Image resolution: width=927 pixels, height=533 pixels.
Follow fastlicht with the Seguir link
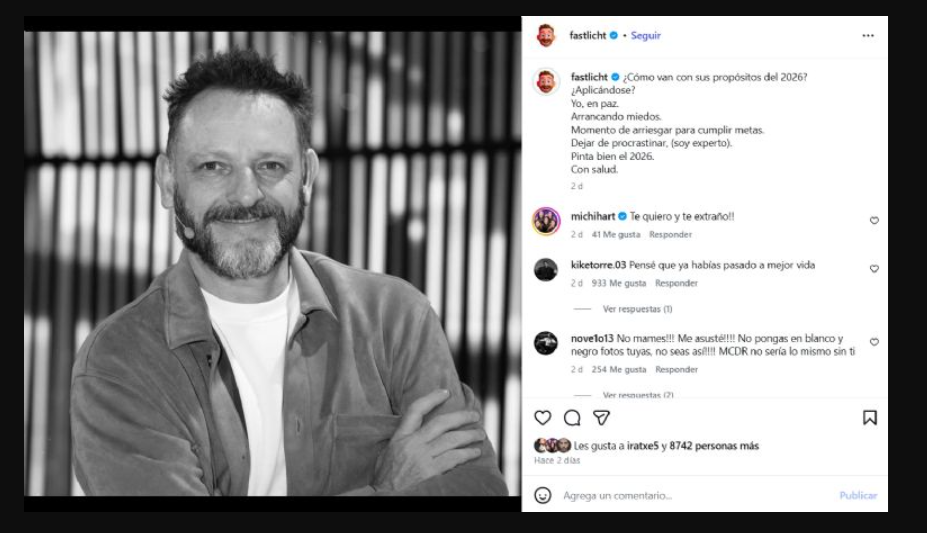click(645, 35)
